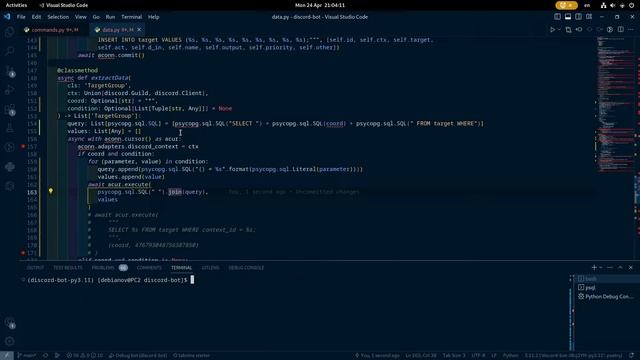Click the remote window indicator in status bar

[x=7, y=356]
